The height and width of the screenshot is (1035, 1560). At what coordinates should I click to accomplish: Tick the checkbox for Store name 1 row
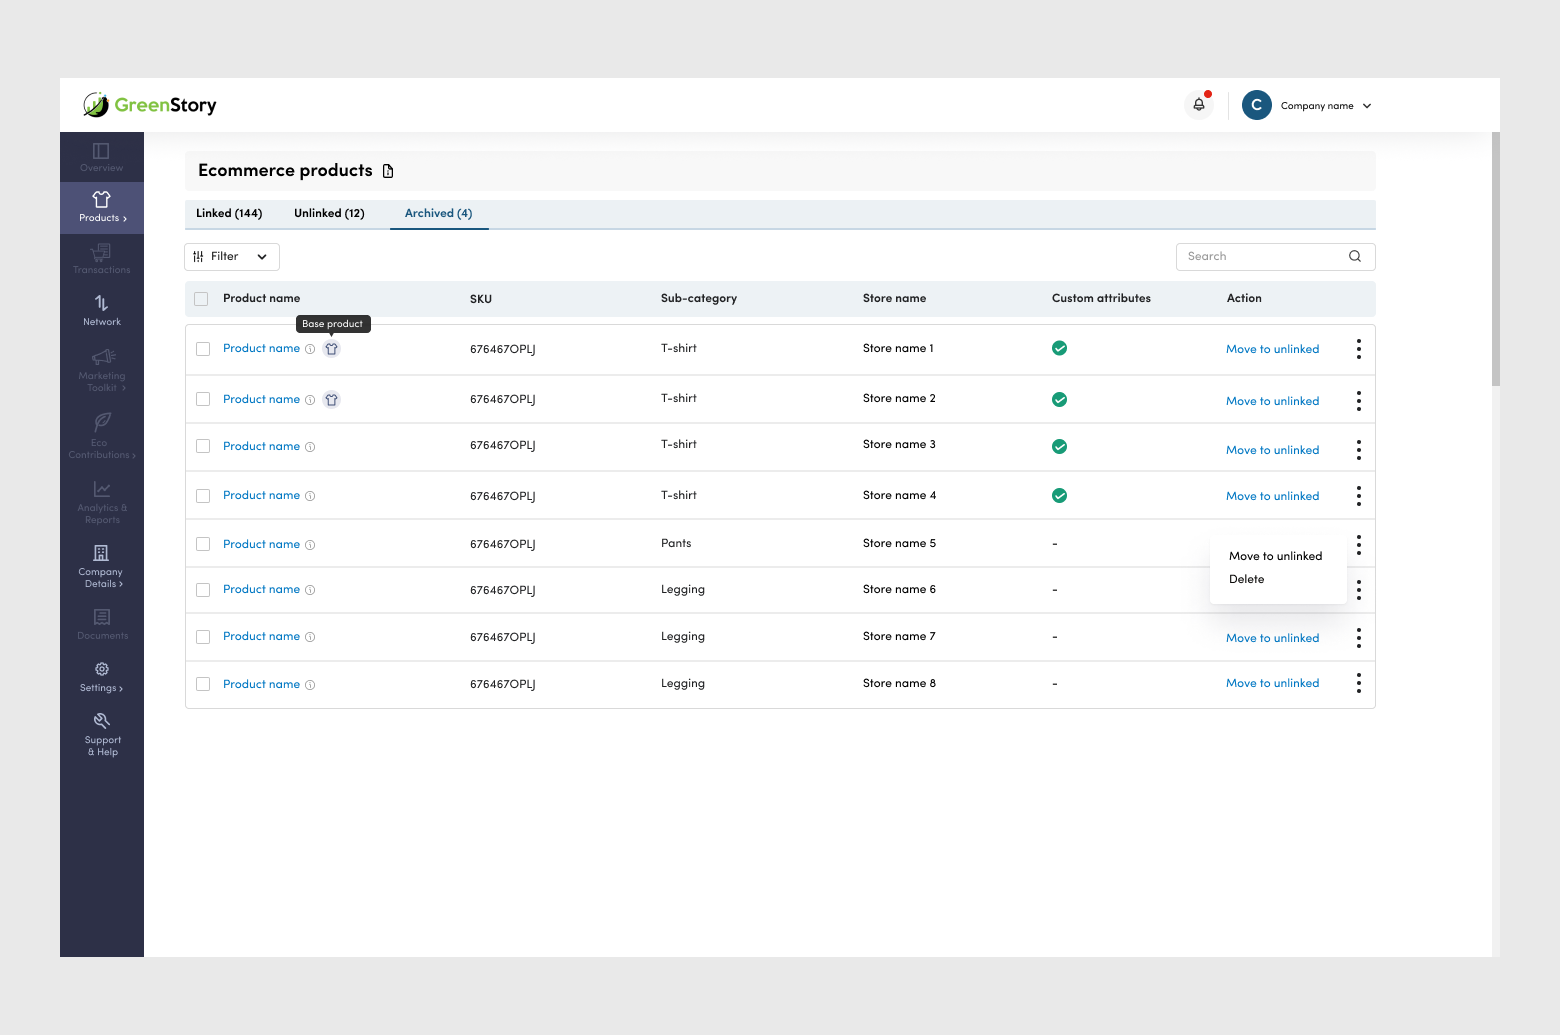(x=203, y=349)
